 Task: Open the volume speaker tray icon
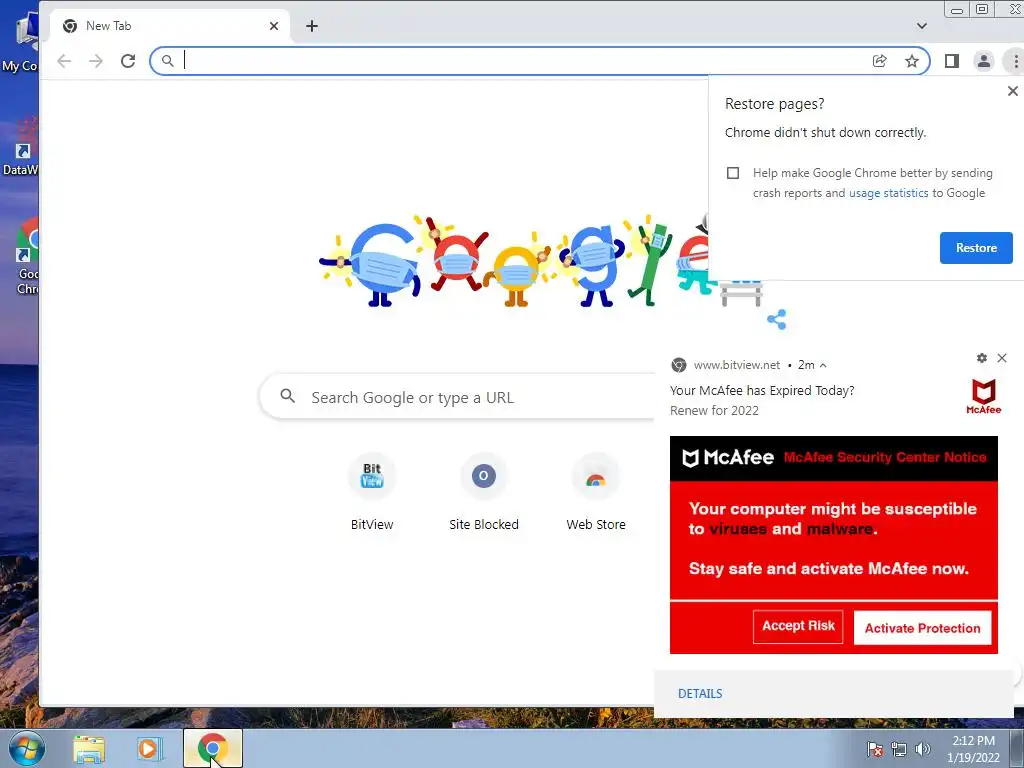point(923,749)
